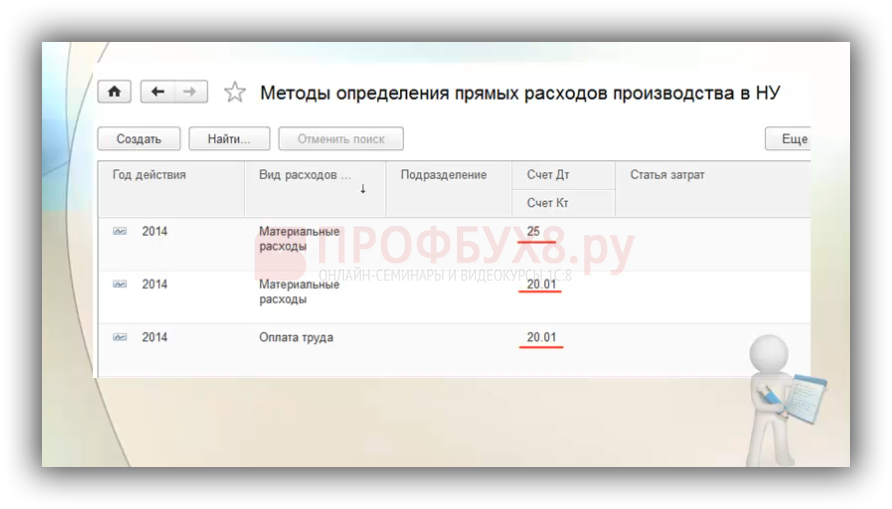Click record icon of Материальные расходы 20.01 row
The height and width of the screenshot is (509, 892).
click(x=120, y=284)
